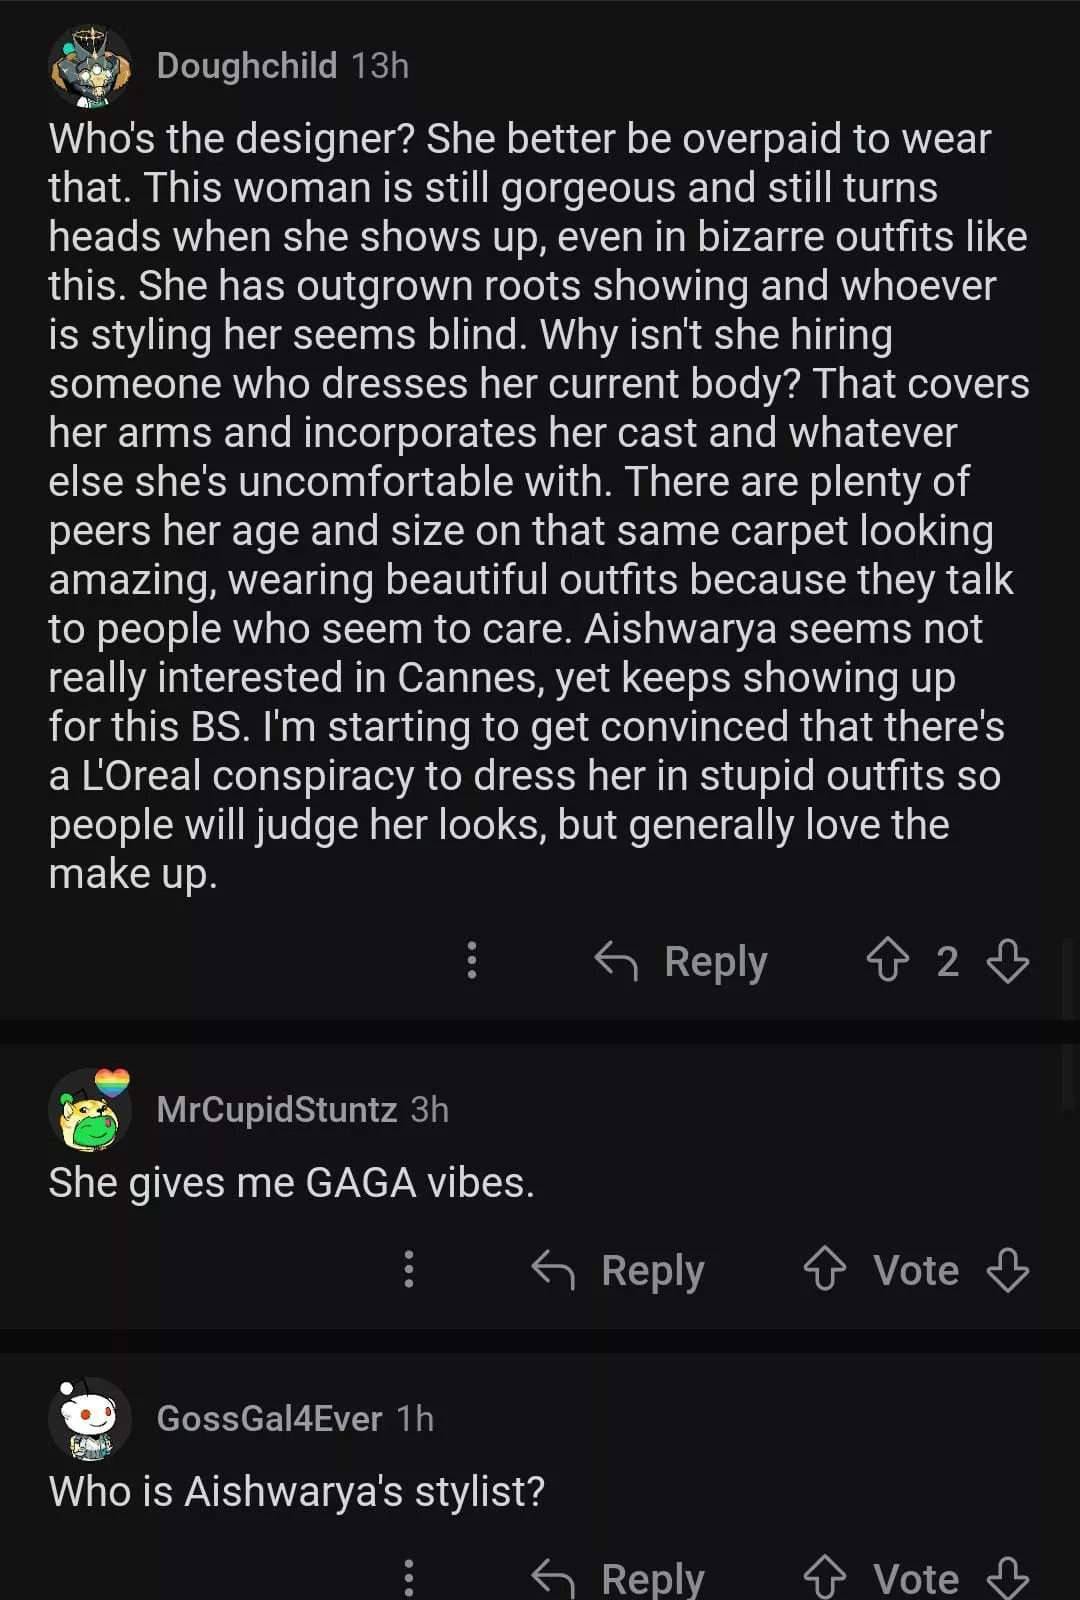
Task: Open GossGal4Ever username link
Action: (x=269, y=1418)
